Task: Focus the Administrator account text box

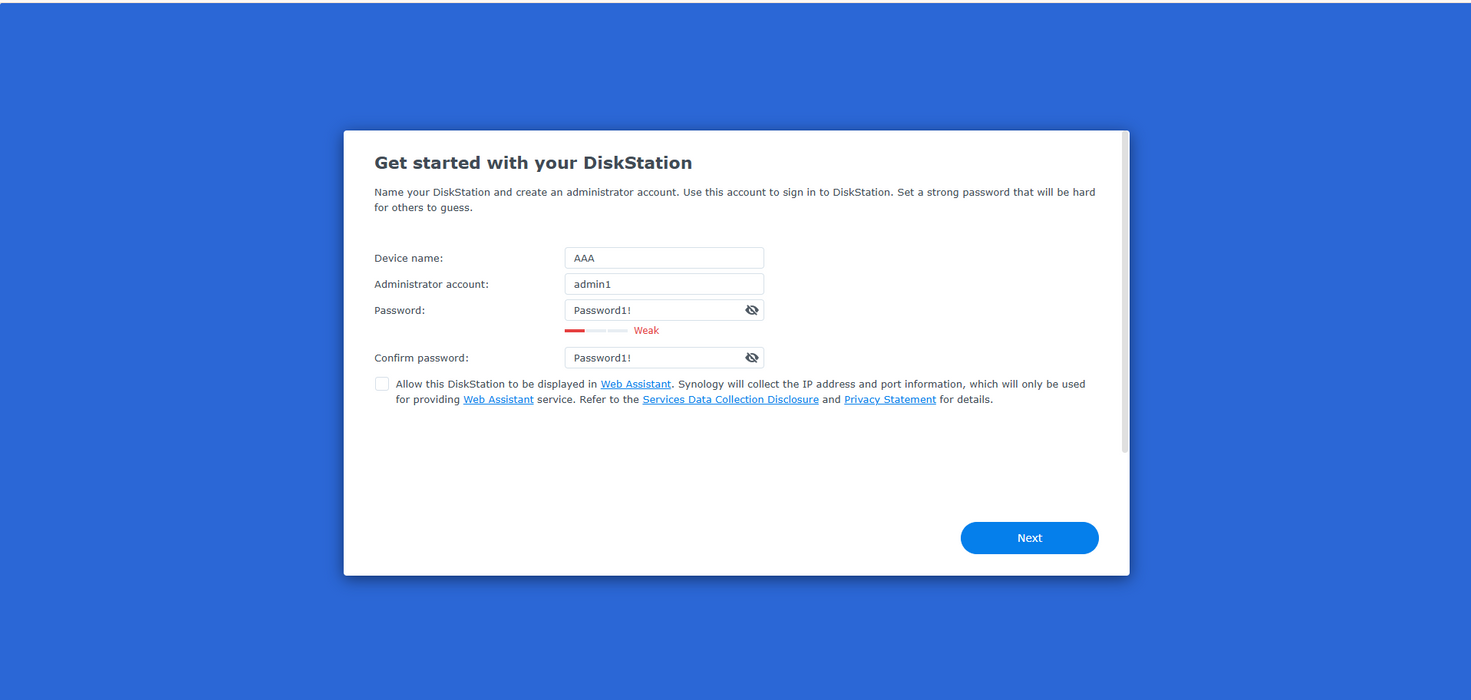Action: tap(663, 284)
